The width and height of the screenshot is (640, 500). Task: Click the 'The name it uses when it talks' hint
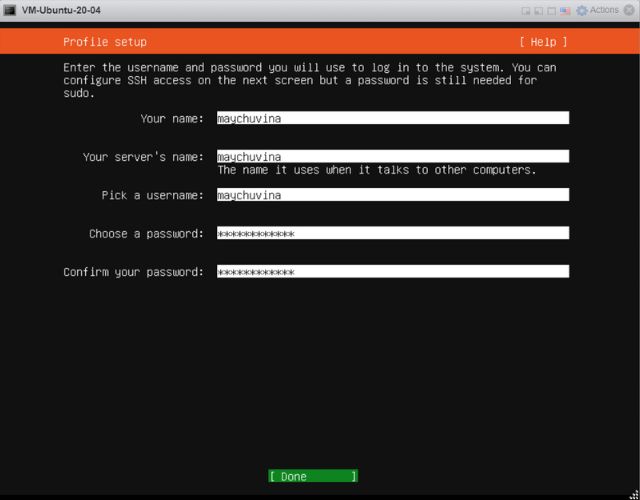(x=377, y=170)
